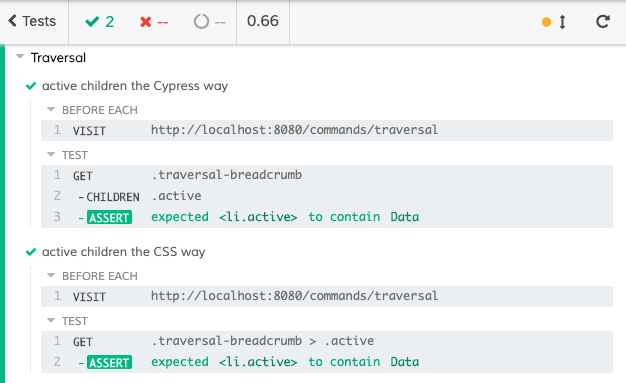Viewport: 626px width, 383px height.
Task: Click green checkmark of CSS way test
Action: pos(31,252)
